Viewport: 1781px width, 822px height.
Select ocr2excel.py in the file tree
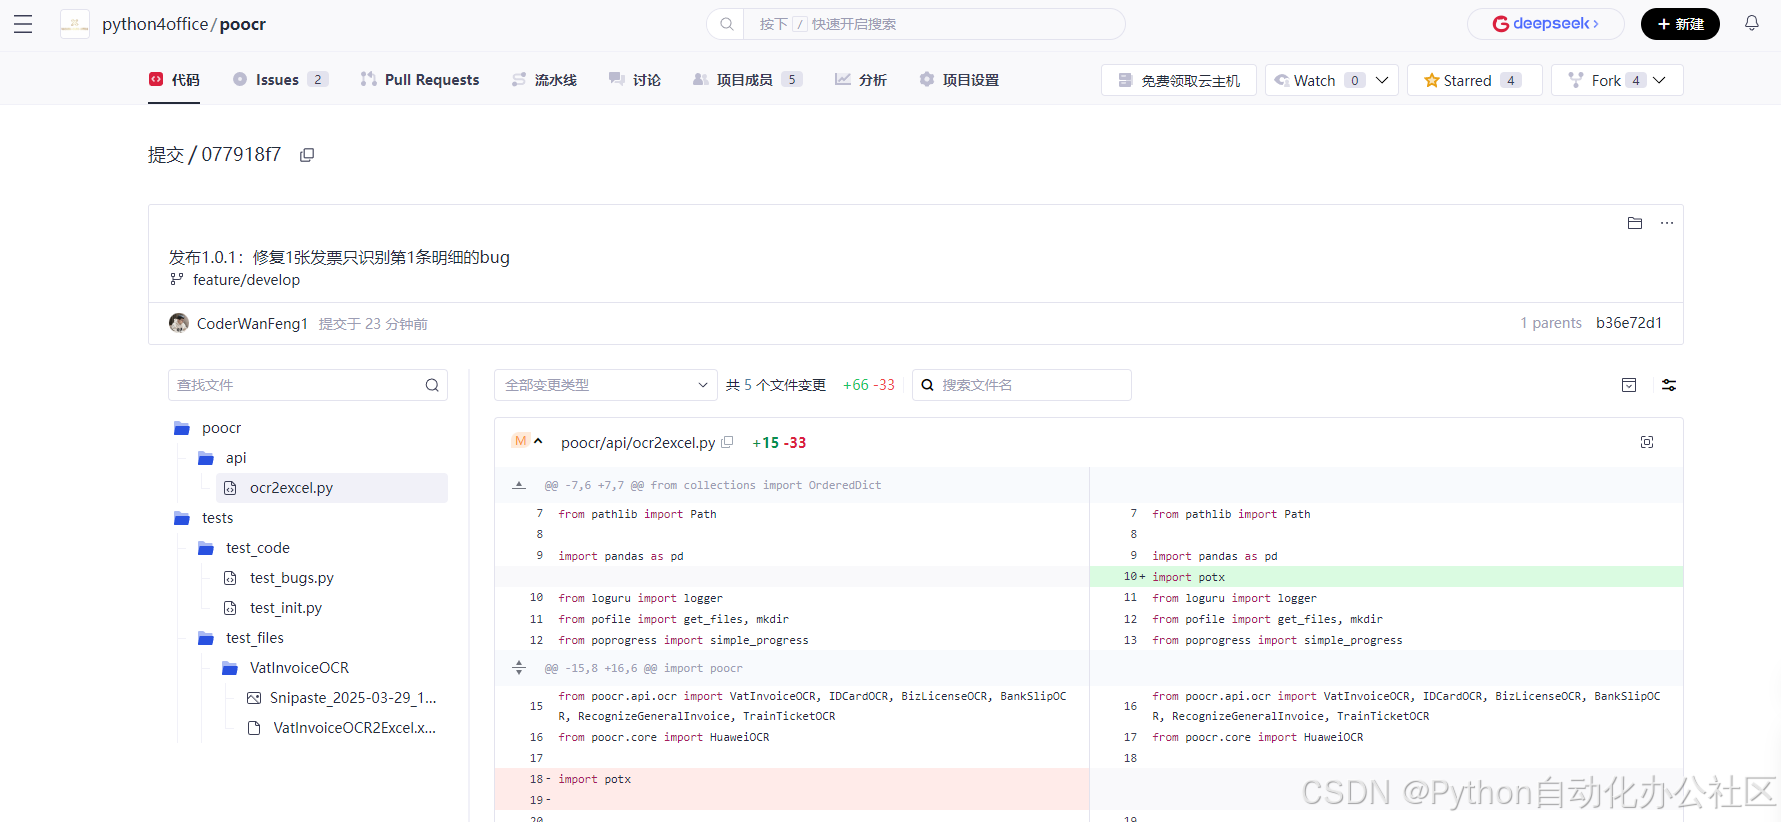click(332, 488)
